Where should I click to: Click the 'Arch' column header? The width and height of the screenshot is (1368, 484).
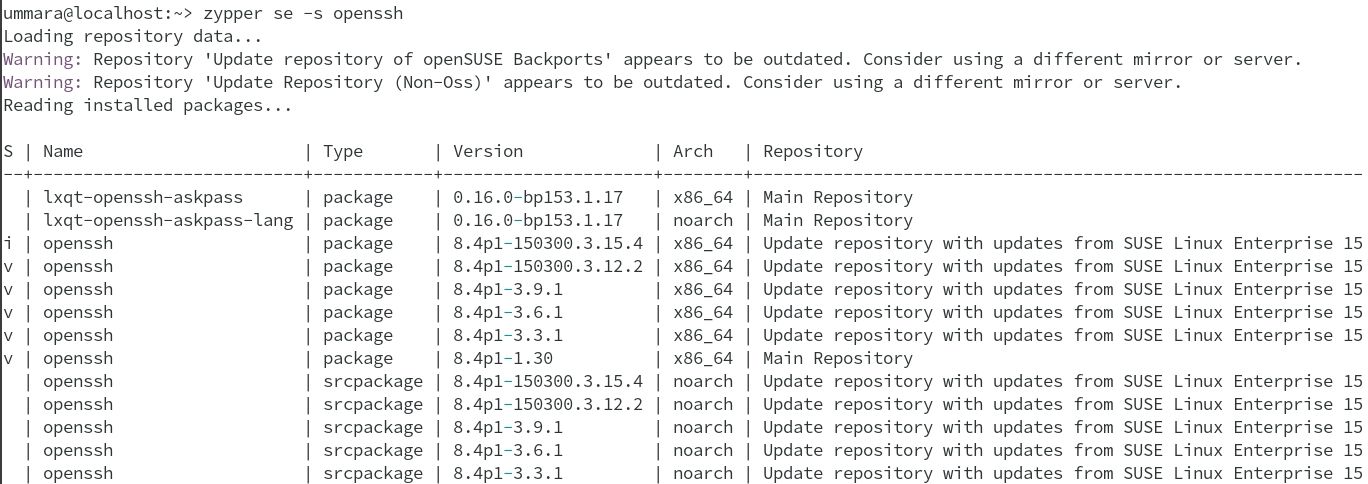tap(693, 152)
